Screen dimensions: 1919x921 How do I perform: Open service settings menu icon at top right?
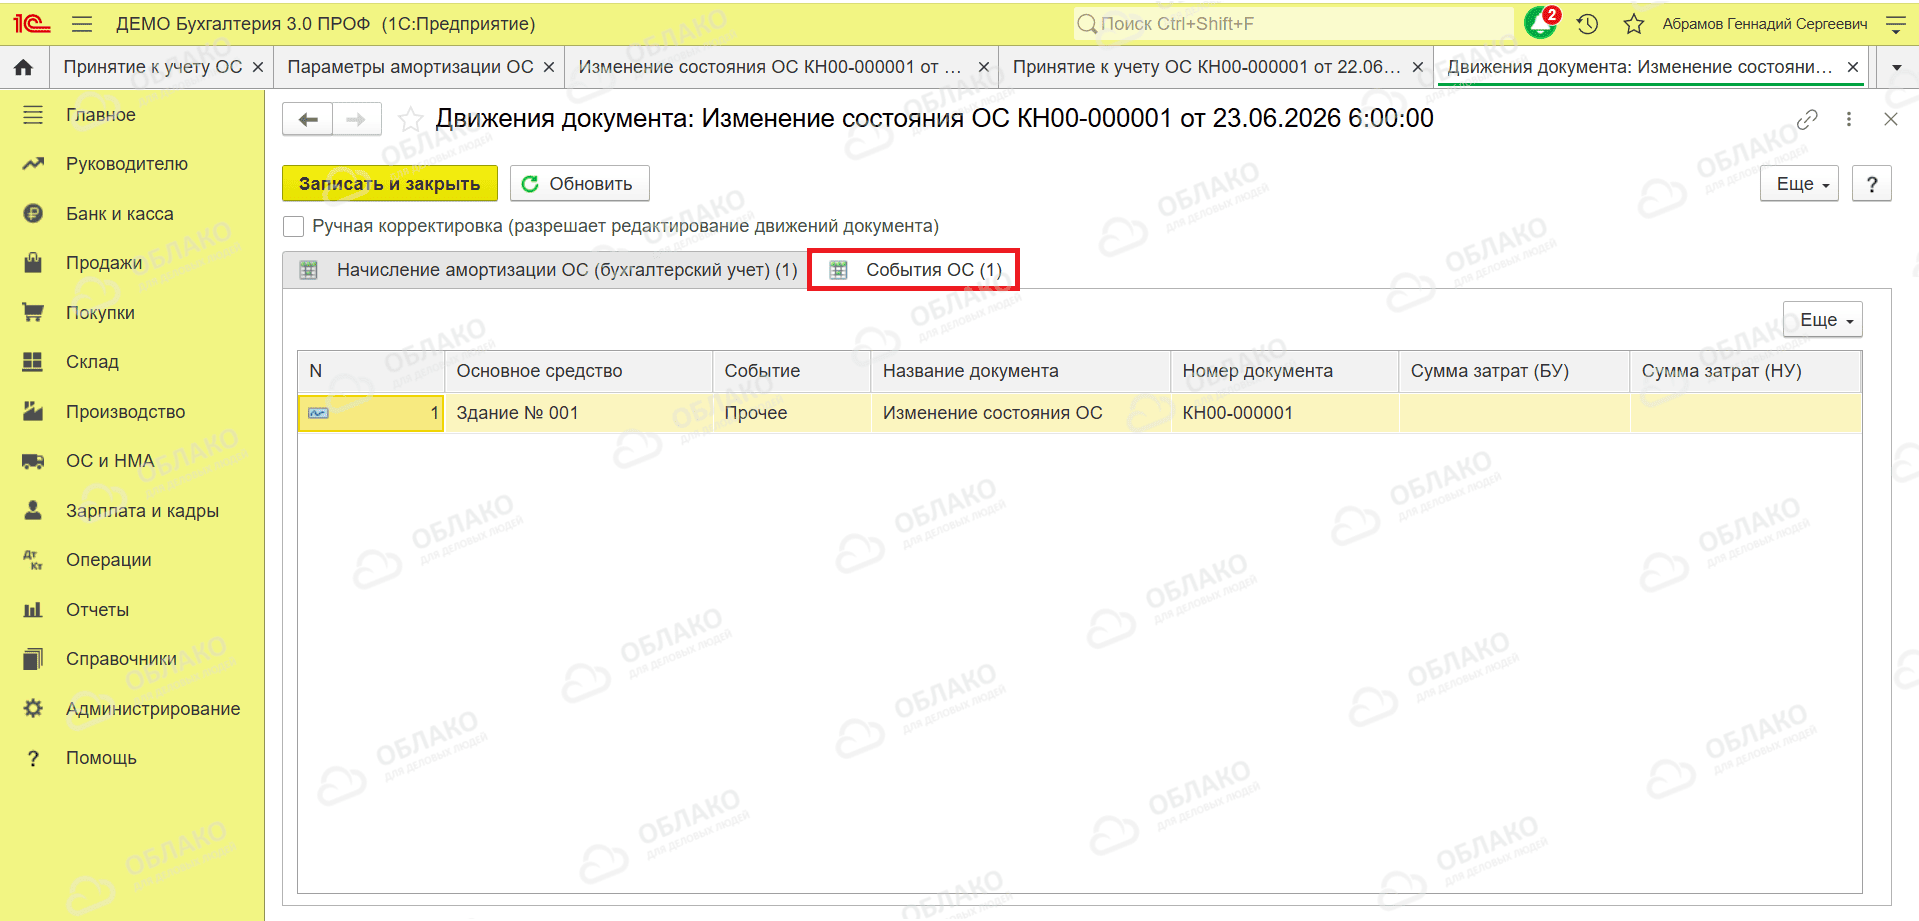coord(1895,24)
